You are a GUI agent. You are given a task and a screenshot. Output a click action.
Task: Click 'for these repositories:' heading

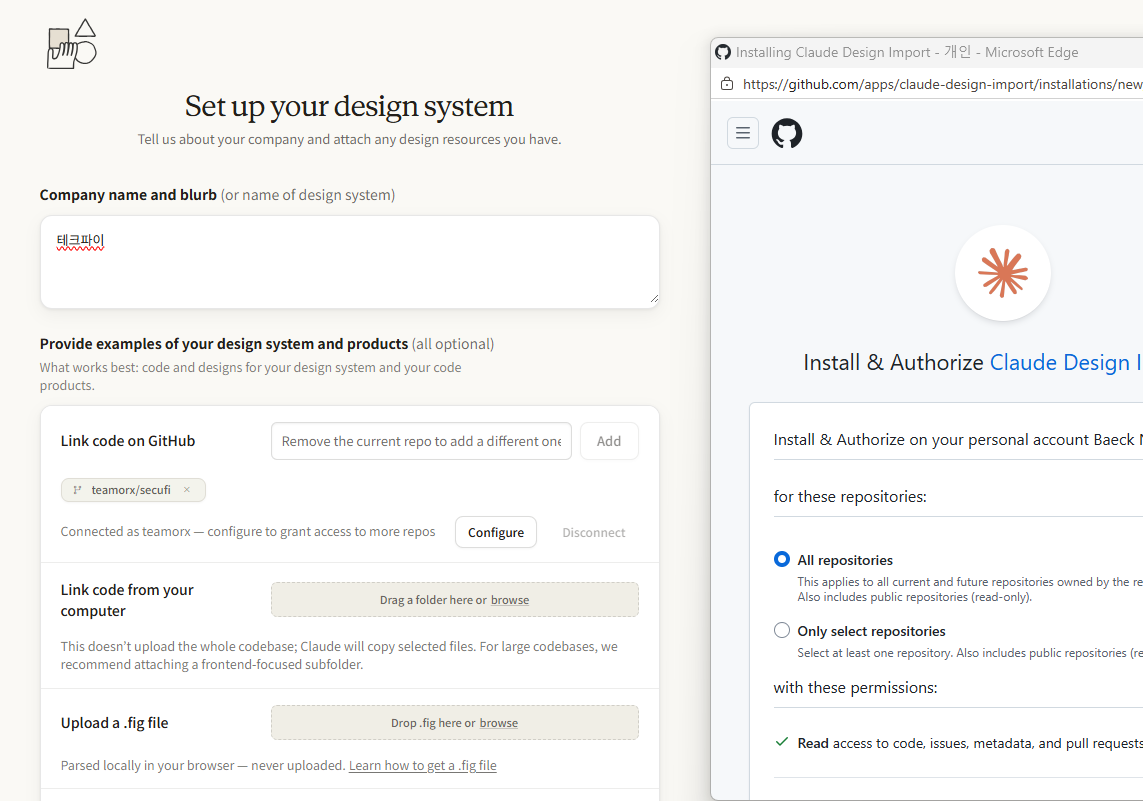(850, 496)
